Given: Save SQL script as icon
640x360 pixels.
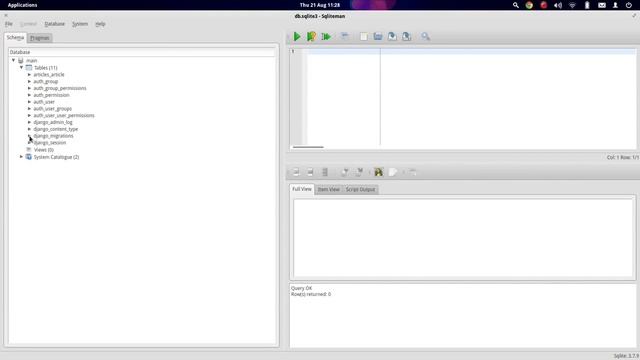Looking at the screenshot, I should 407,37.
